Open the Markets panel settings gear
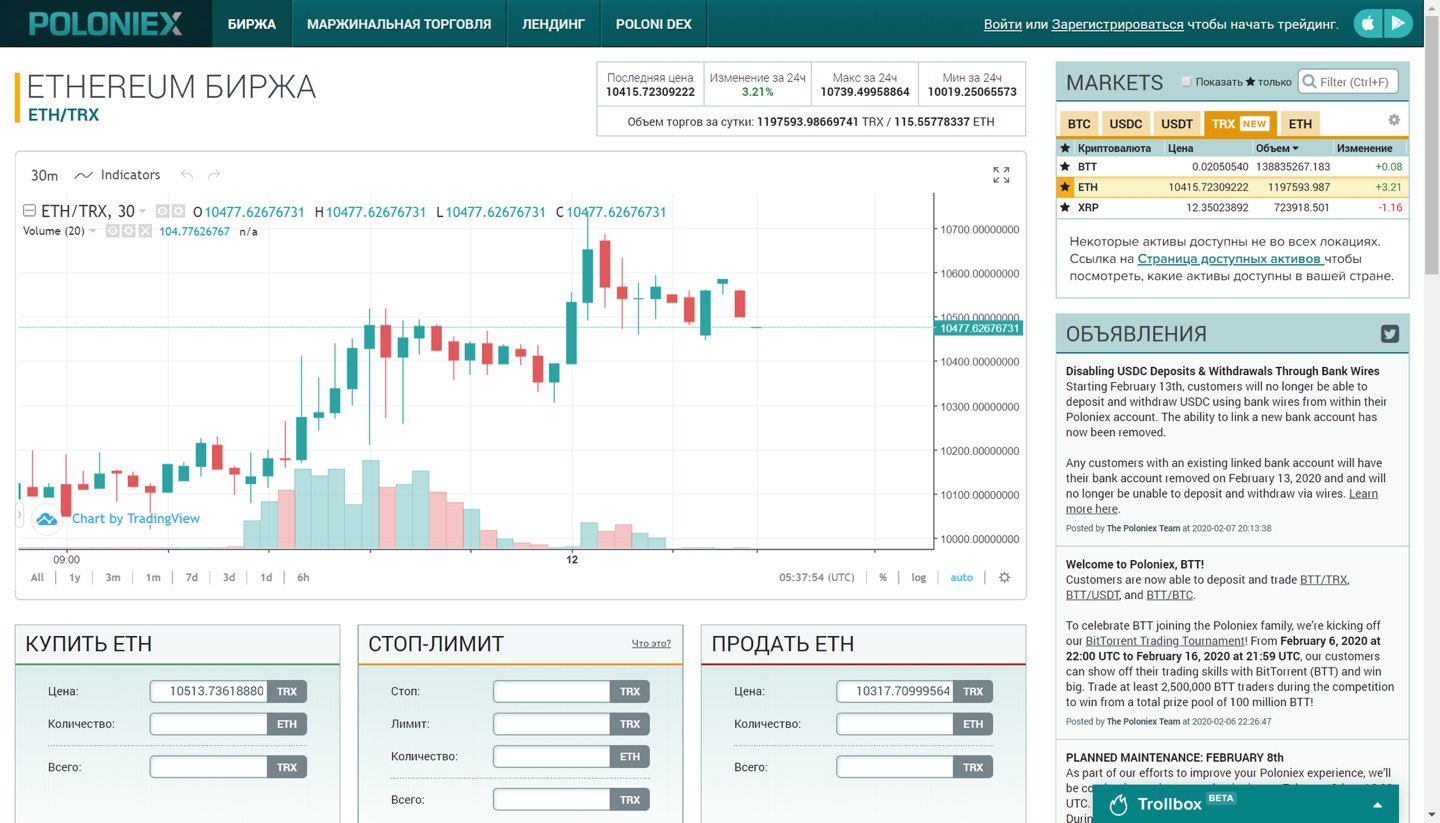 tap(1394, 120)
